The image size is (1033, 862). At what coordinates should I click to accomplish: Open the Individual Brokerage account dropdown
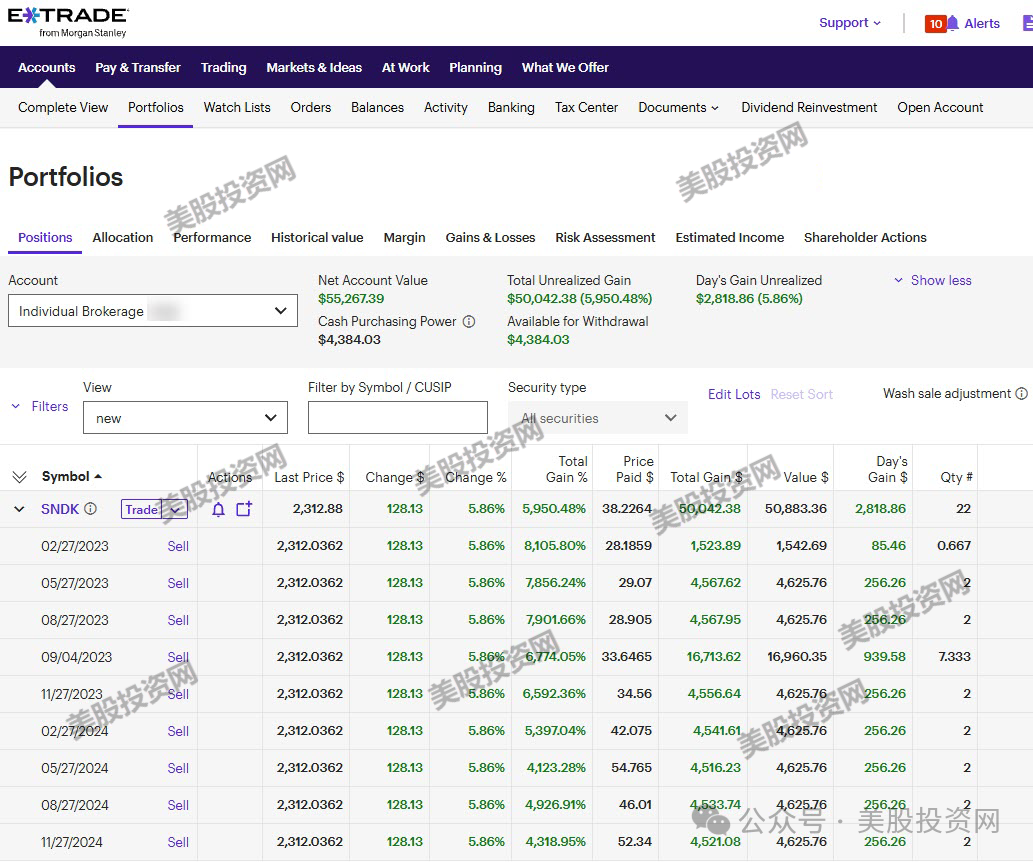tap(153, 310)
